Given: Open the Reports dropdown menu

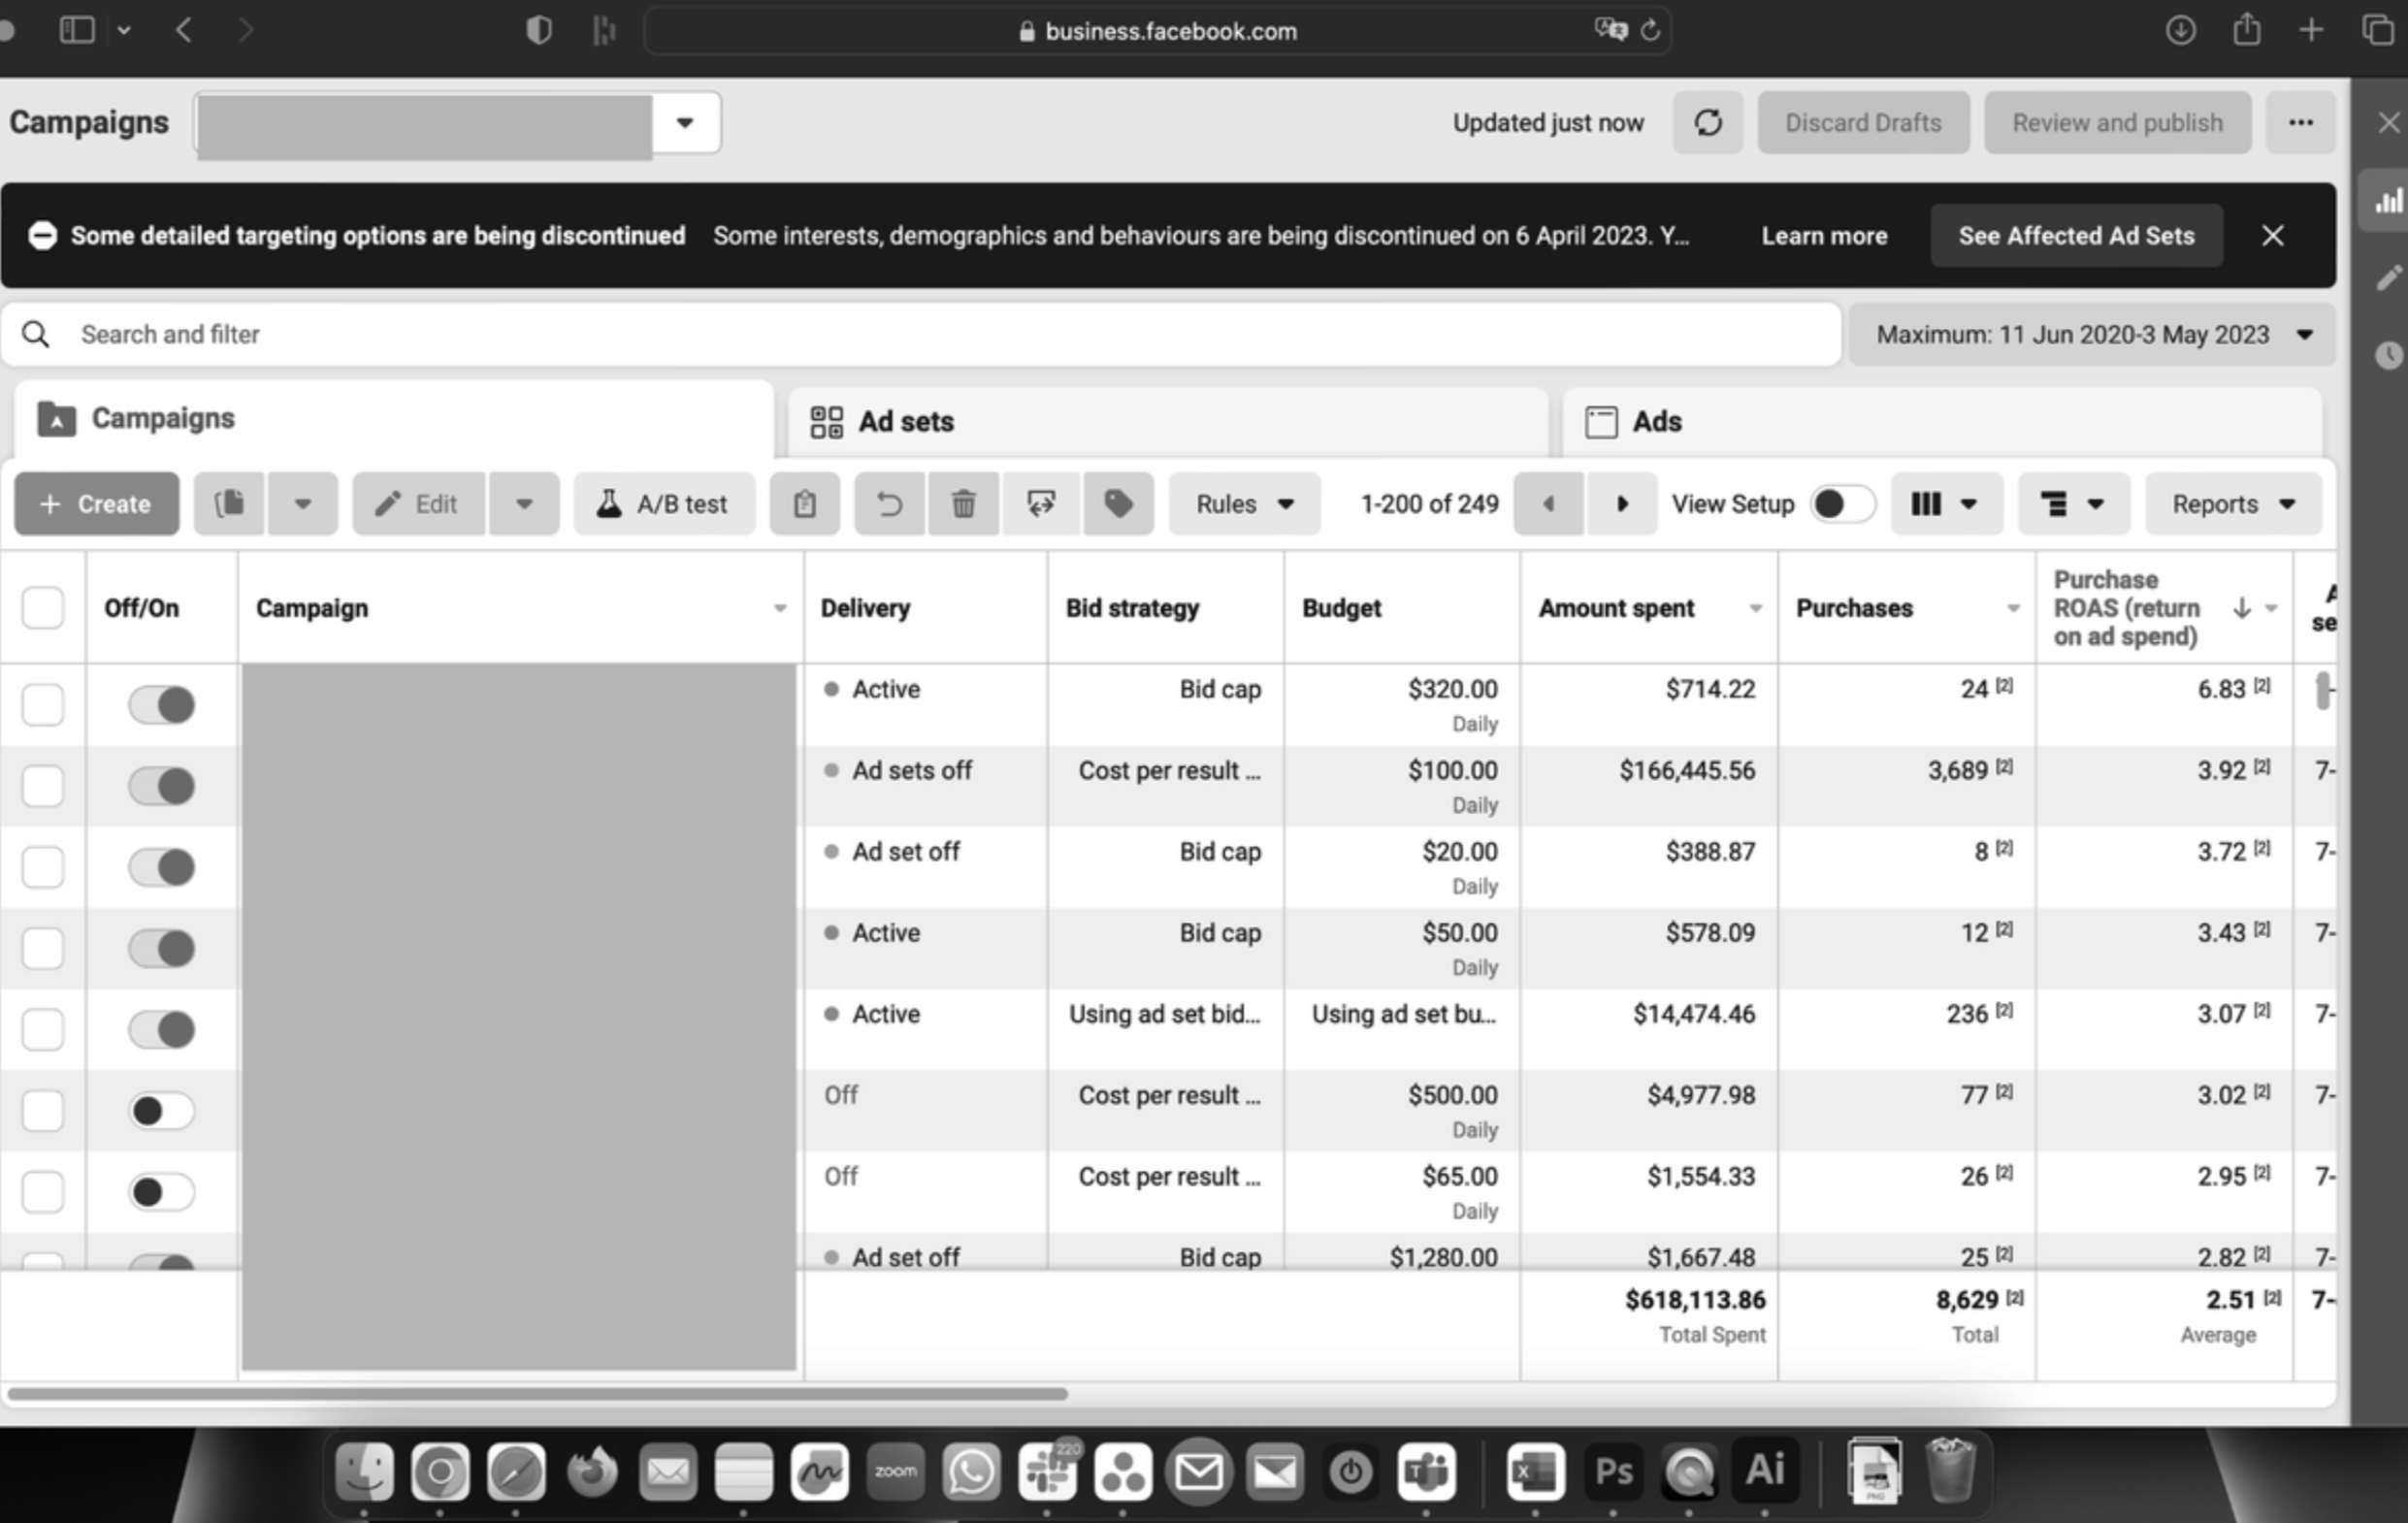Looking at the screenshot, I should pos(2232,504).
